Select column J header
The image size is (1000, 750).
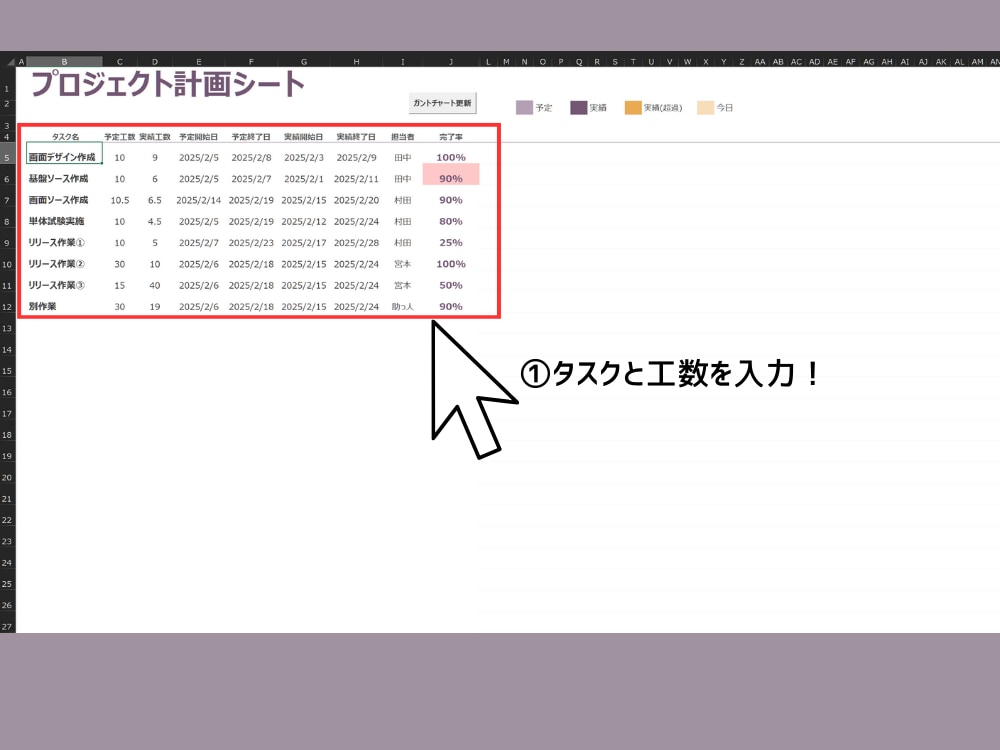tap(451, 62)
